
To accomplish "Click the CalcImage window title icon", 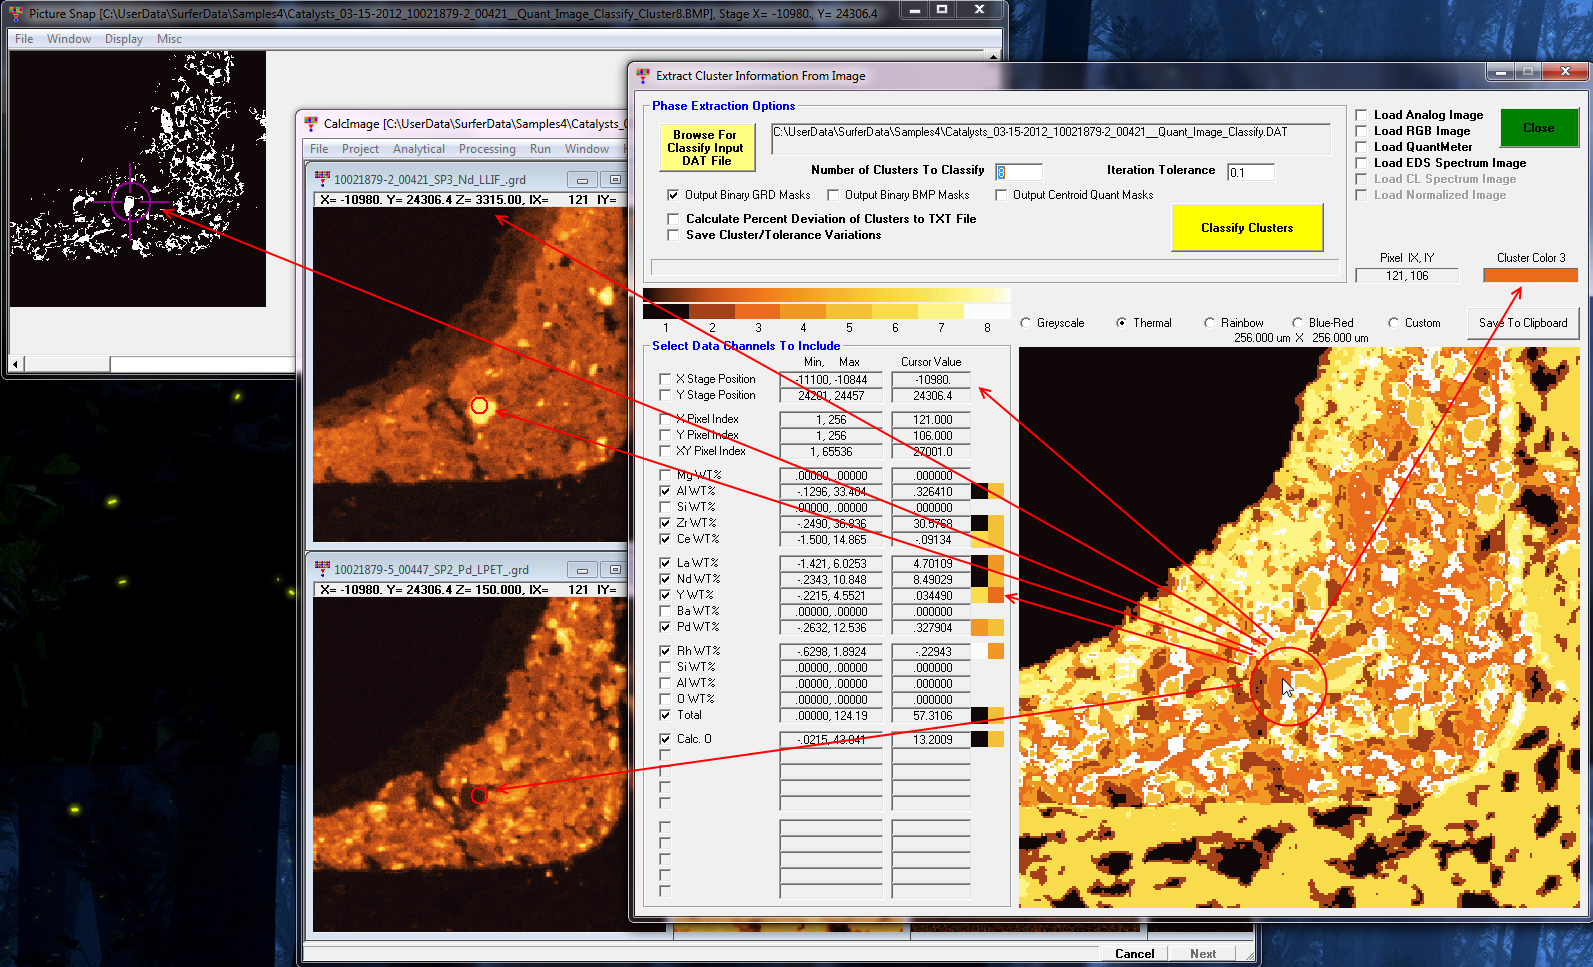I will click(x=310, y=123).
